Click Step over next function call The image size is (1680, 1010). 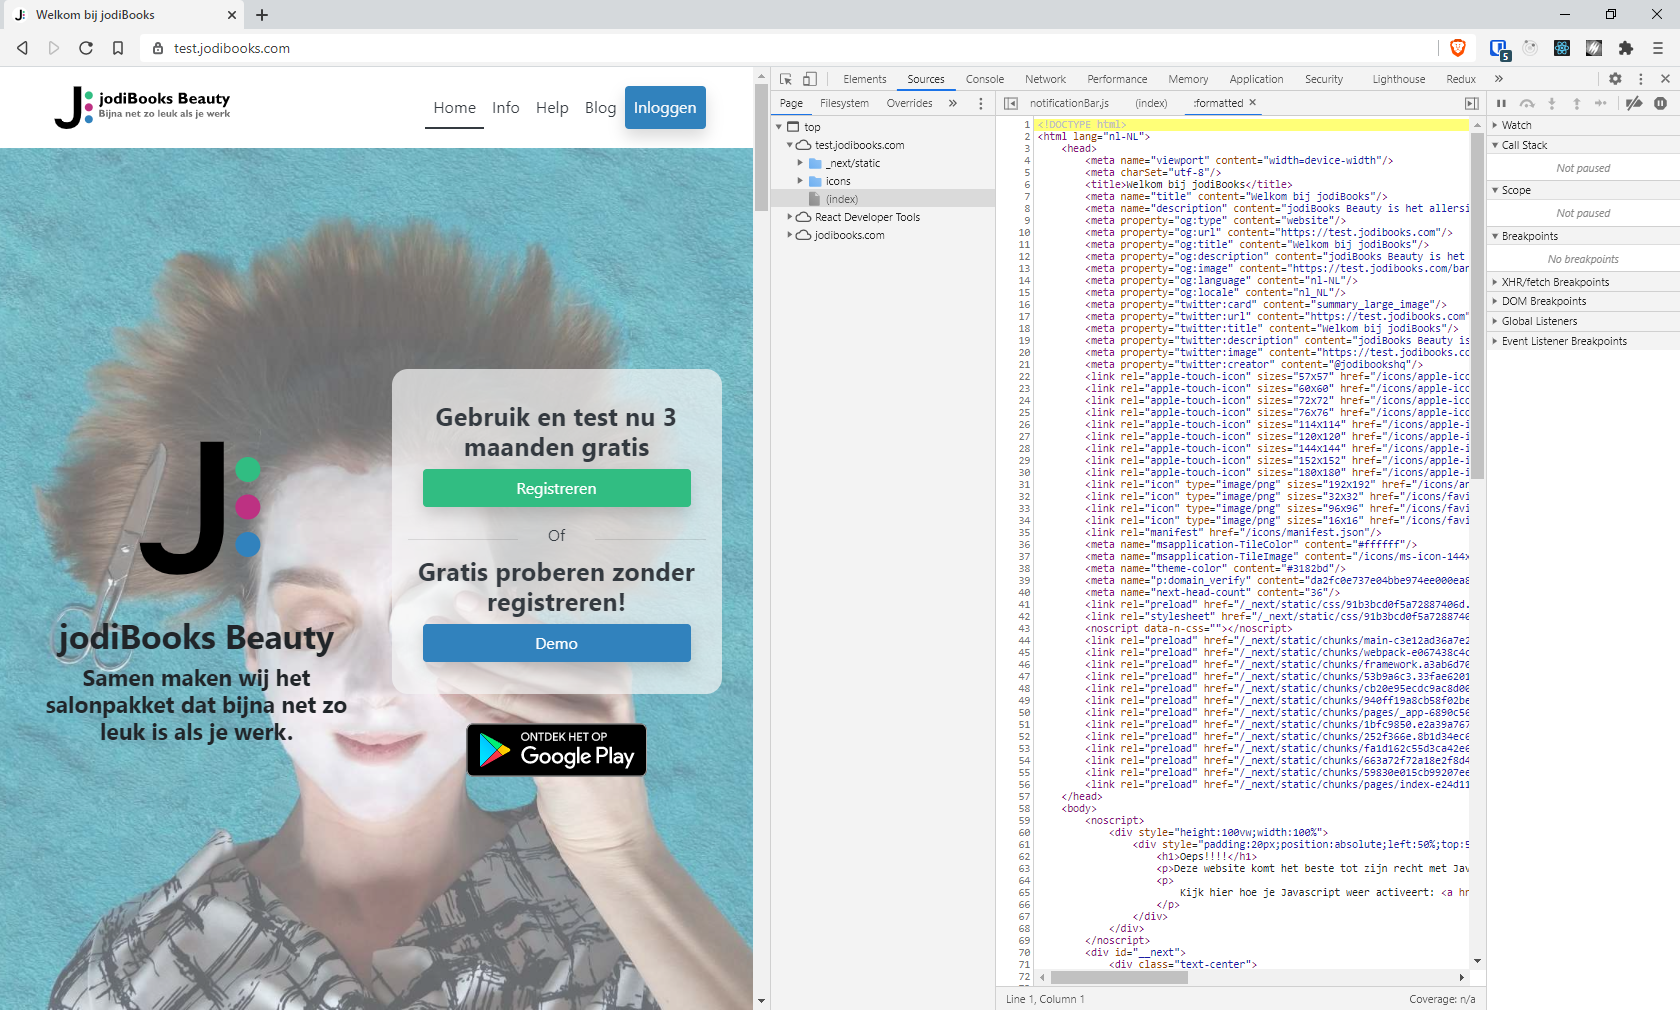(x=1527, y=103)
